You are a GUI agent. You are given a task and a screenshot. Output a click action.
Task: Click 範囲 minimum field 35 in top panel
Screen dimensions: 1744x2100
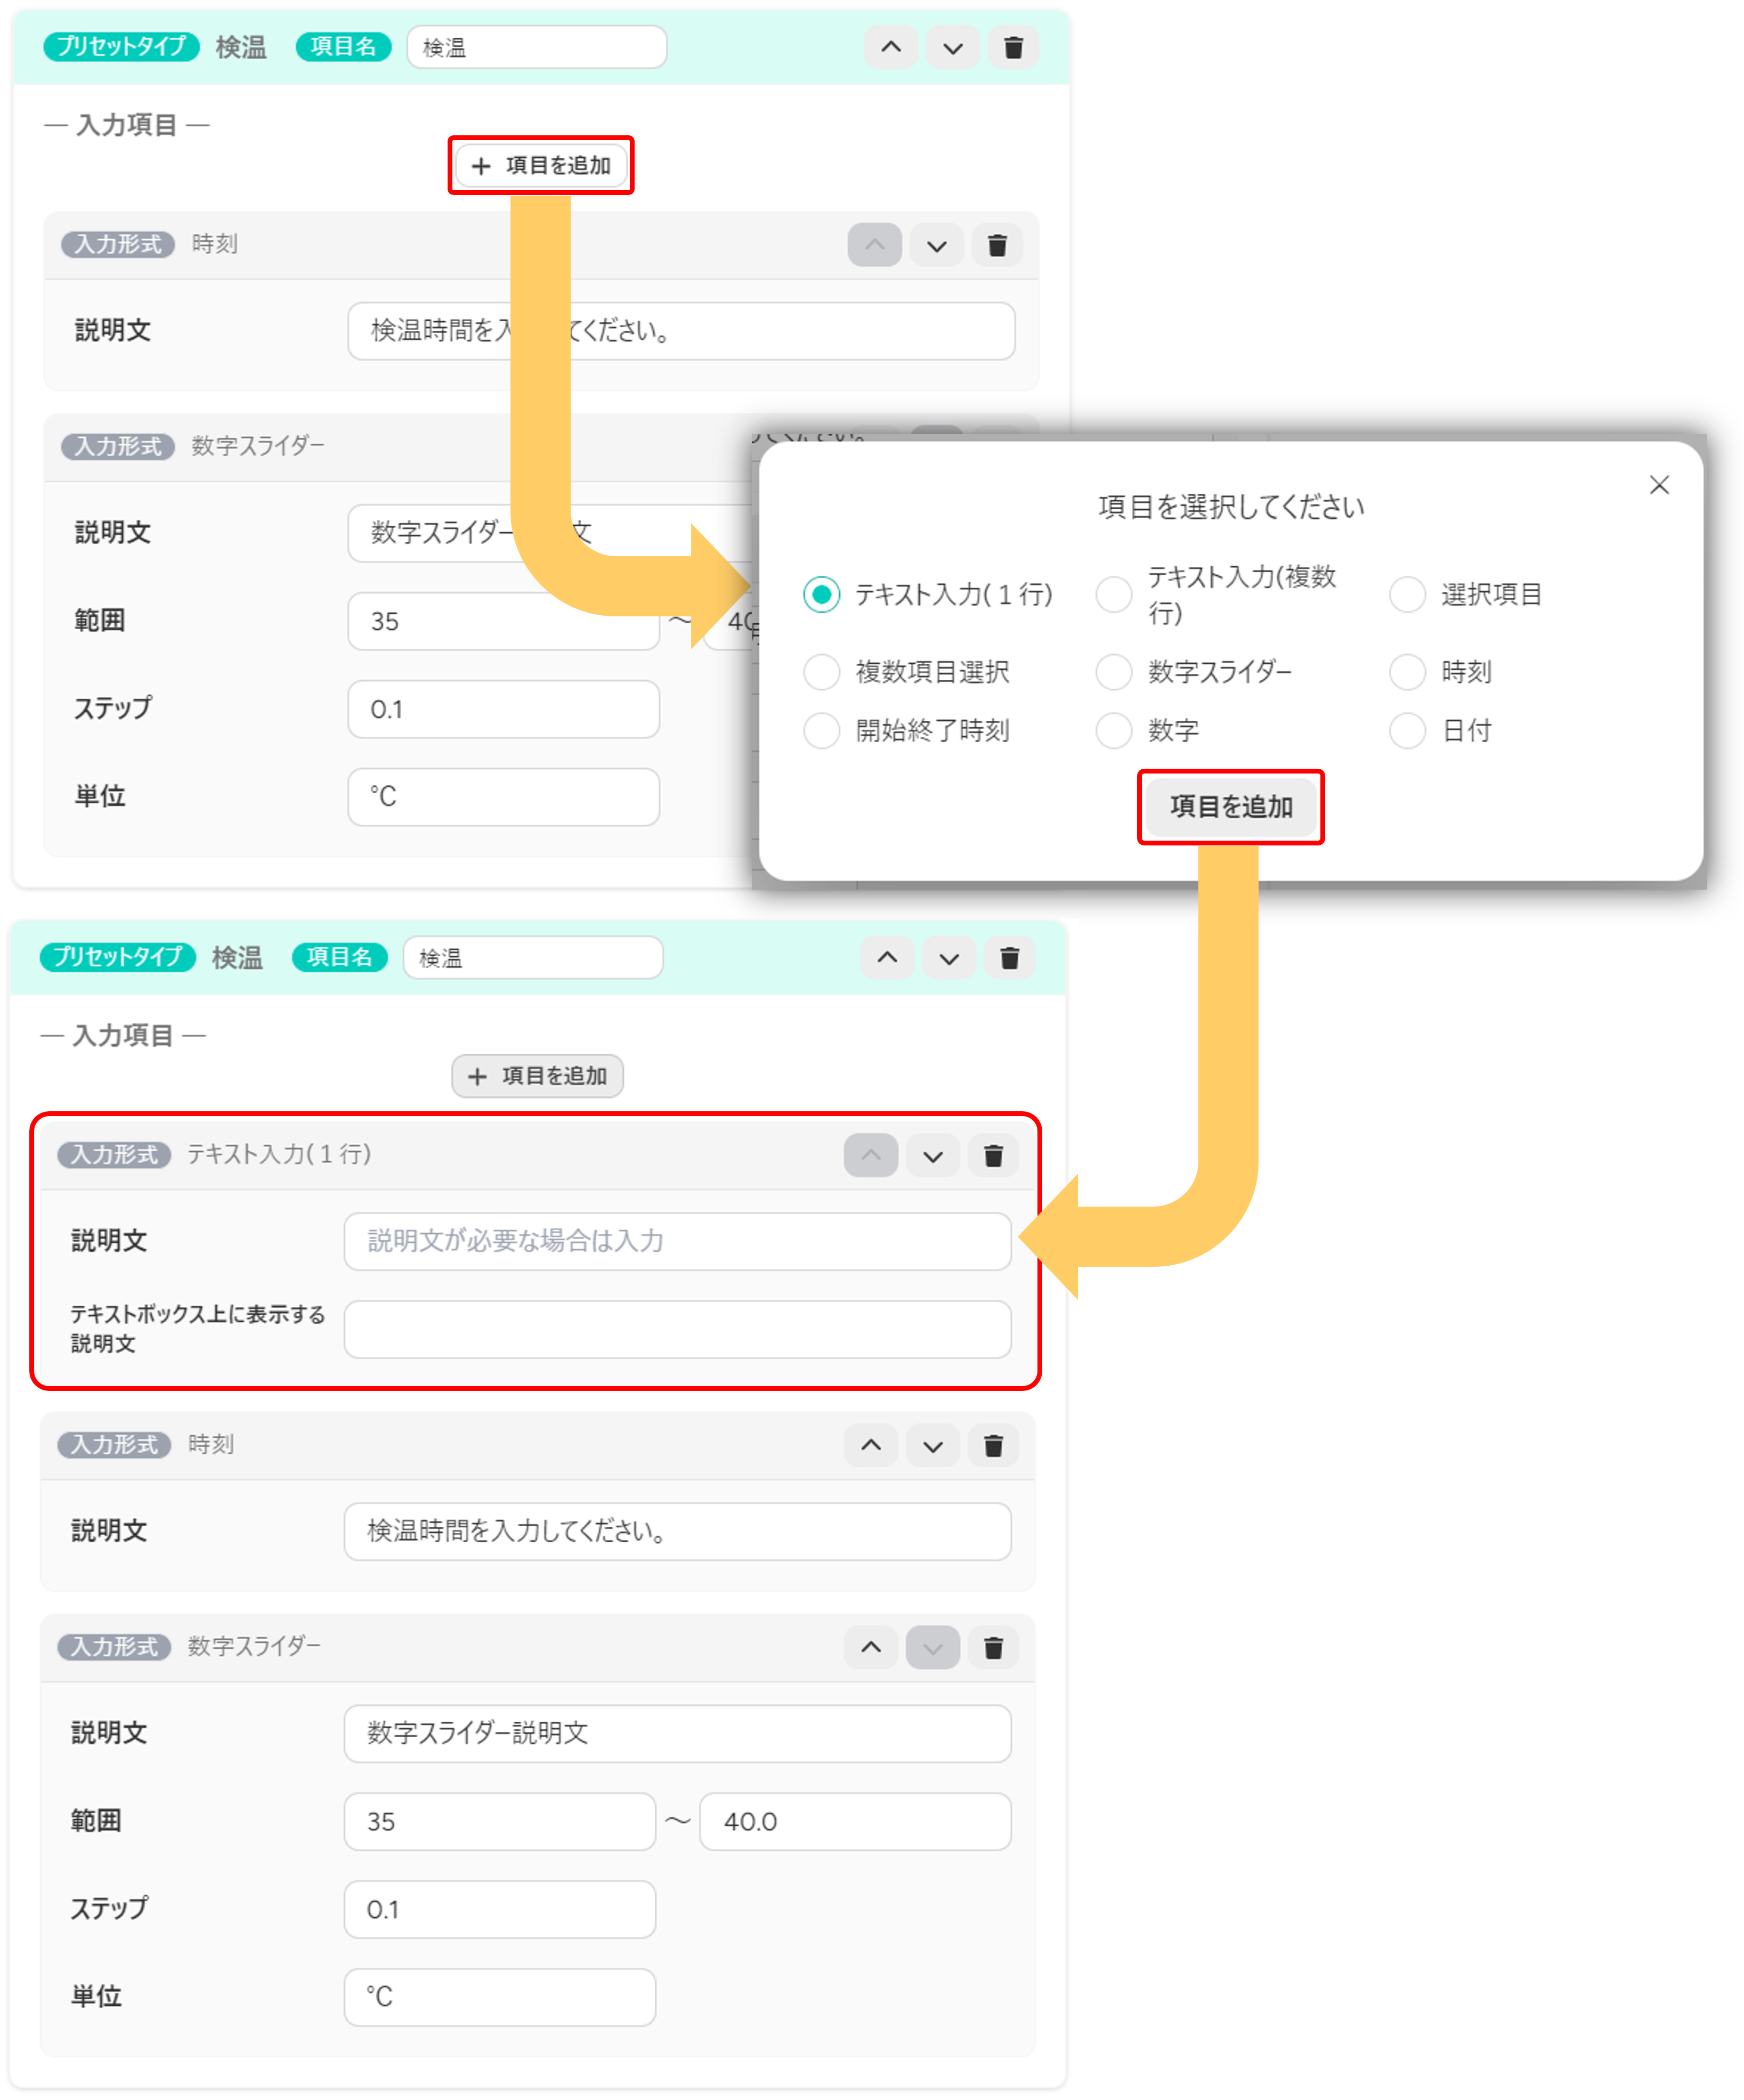503,621
